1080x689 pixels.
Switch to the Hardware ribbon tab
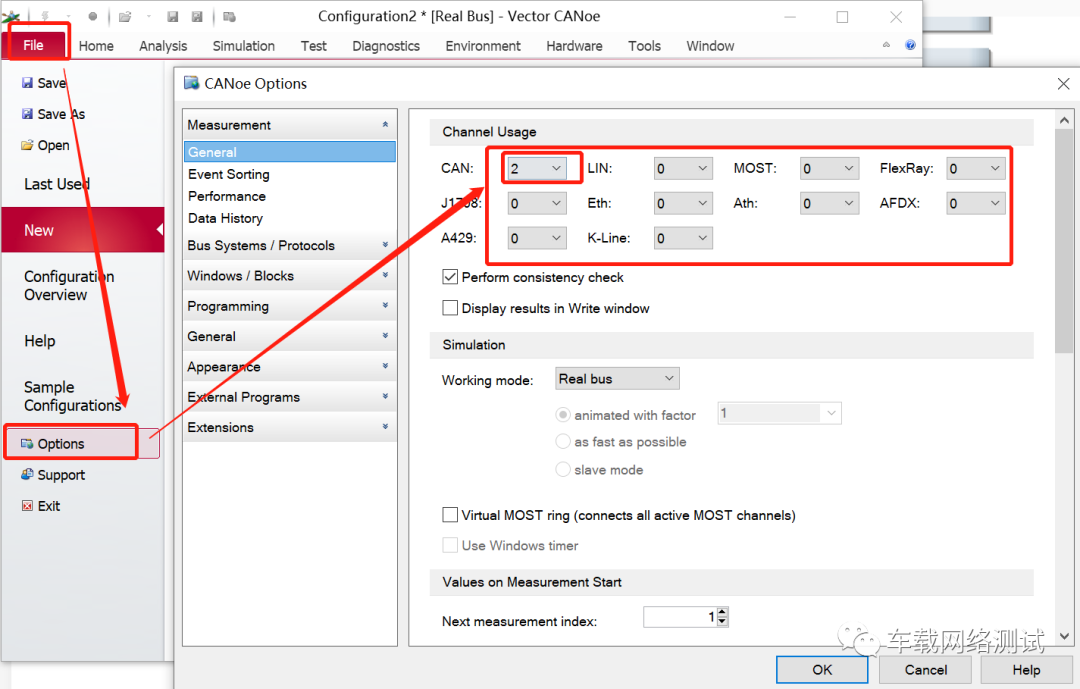[574, 46]
